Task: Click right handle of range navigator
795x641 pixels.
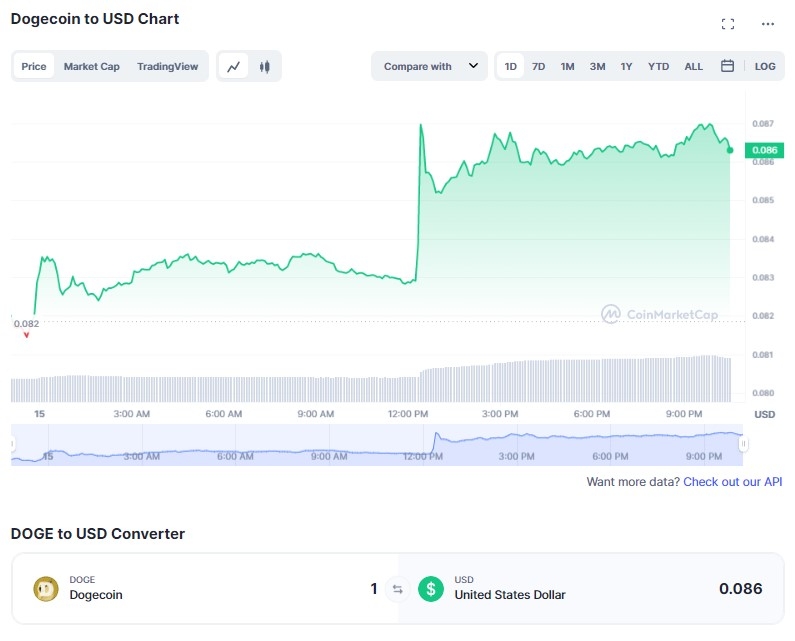Action: (x=743, y=444)
